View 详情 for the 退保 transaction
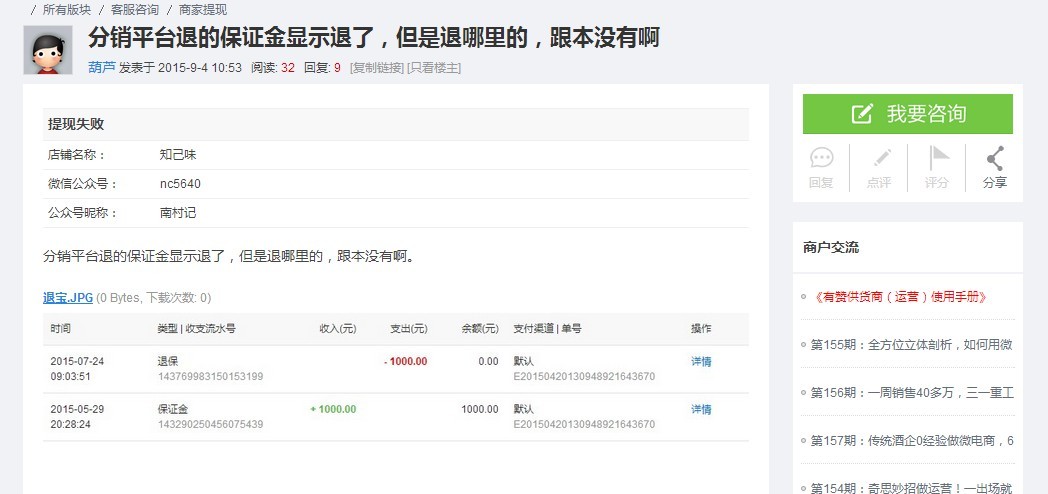 pos(701,362)
